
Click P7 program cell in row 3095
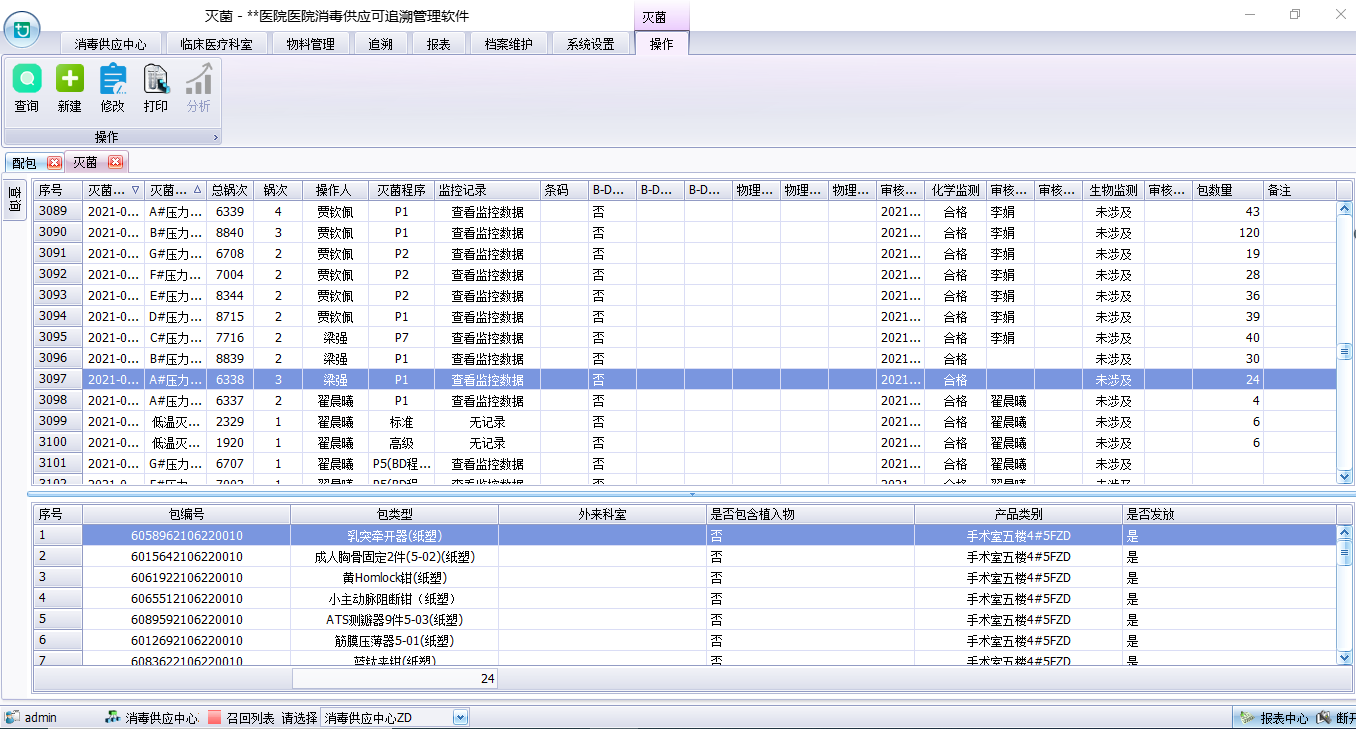pos(401,338)
